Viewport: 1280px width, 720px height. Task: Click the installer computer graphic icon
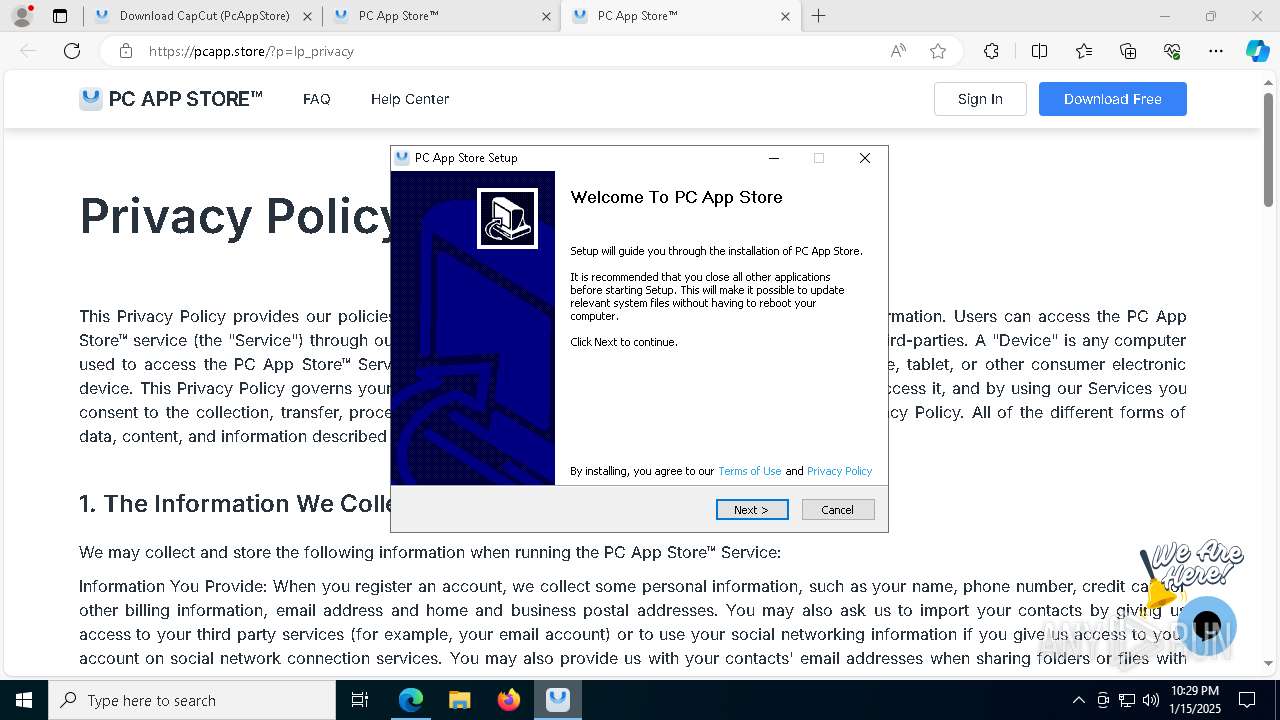[507, 218]
